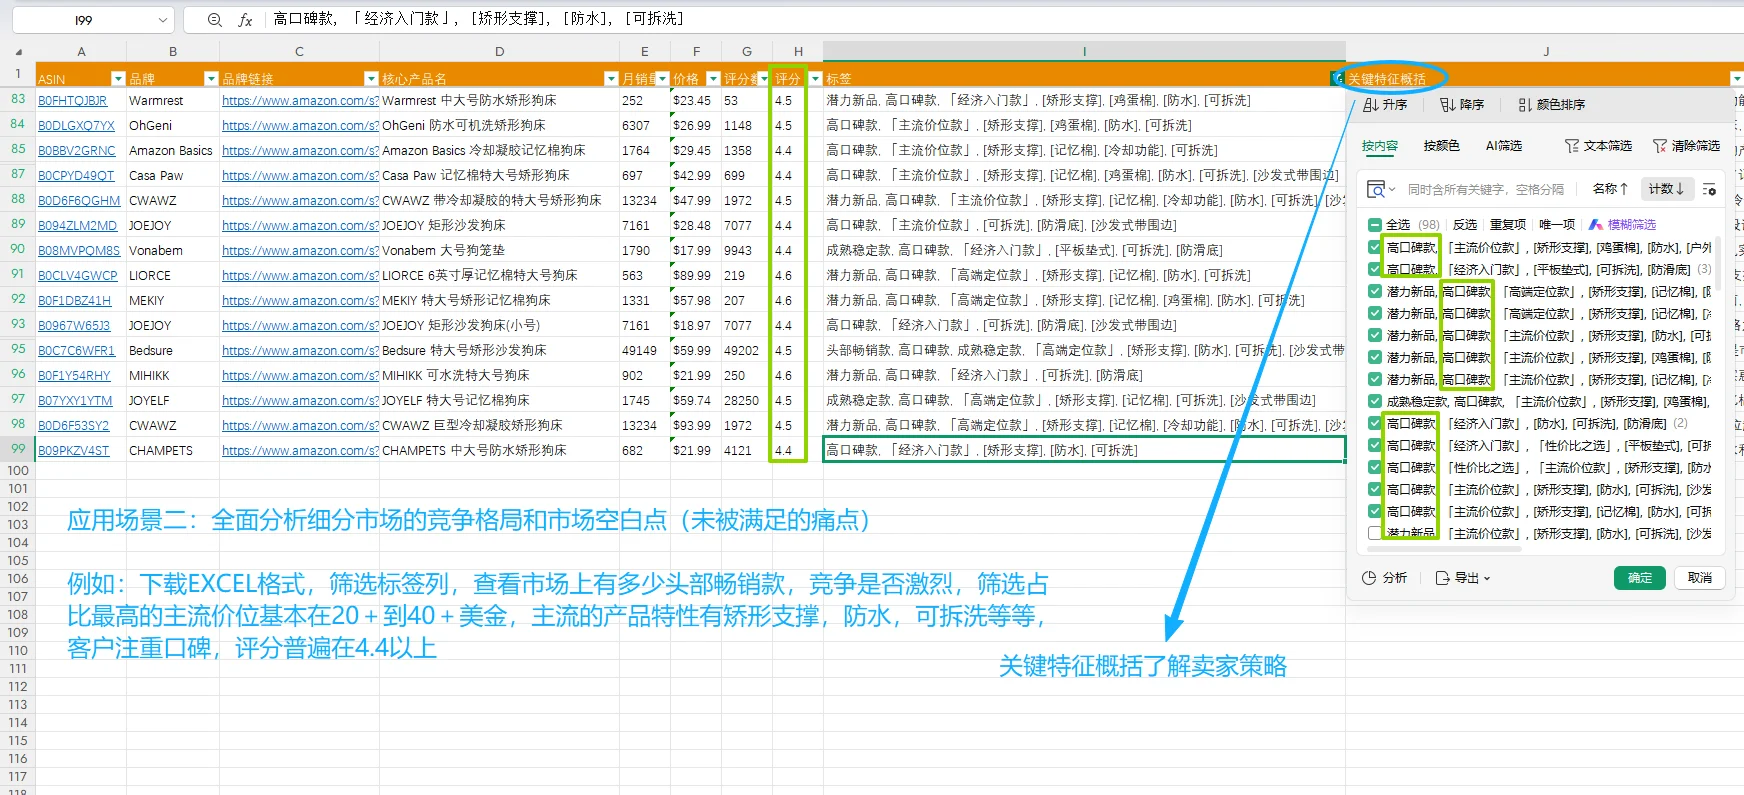The image size is (1744, 795).
Task: Select the MIHIKK brand cell
Action: (x=173, y=376)
